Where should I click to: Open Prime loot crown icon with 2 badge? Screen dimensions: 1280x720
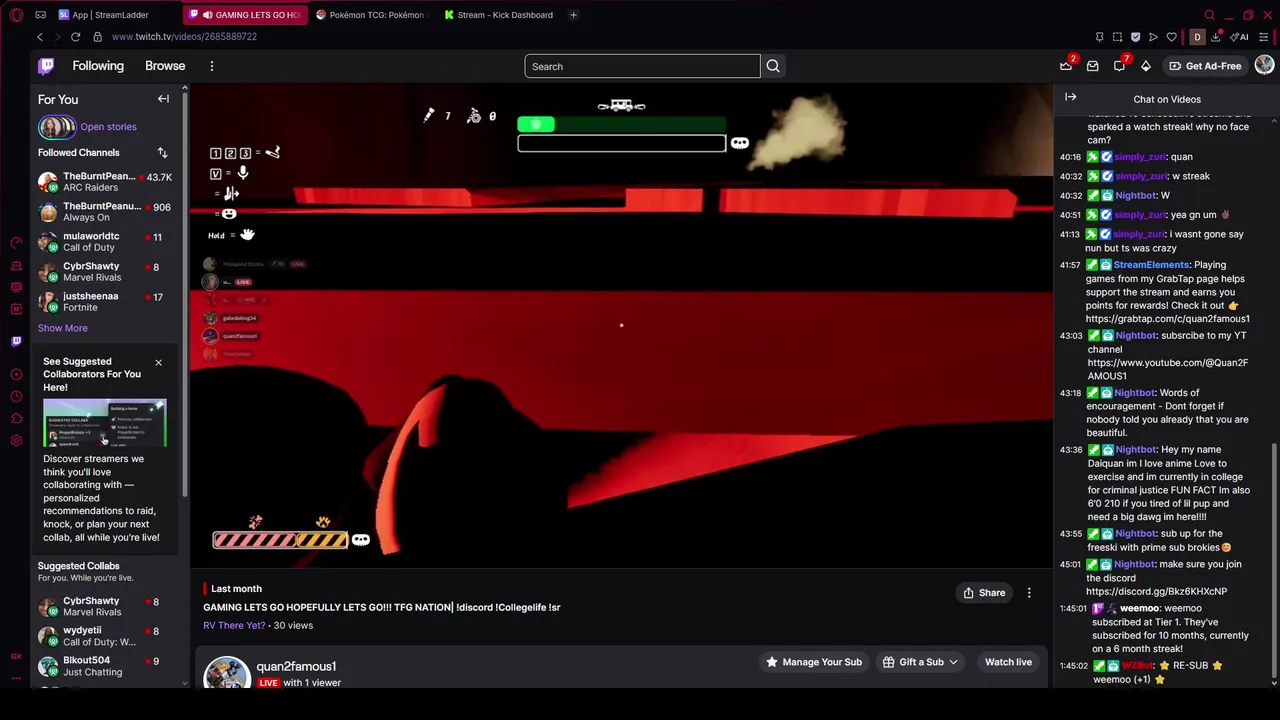(1066, 66)
